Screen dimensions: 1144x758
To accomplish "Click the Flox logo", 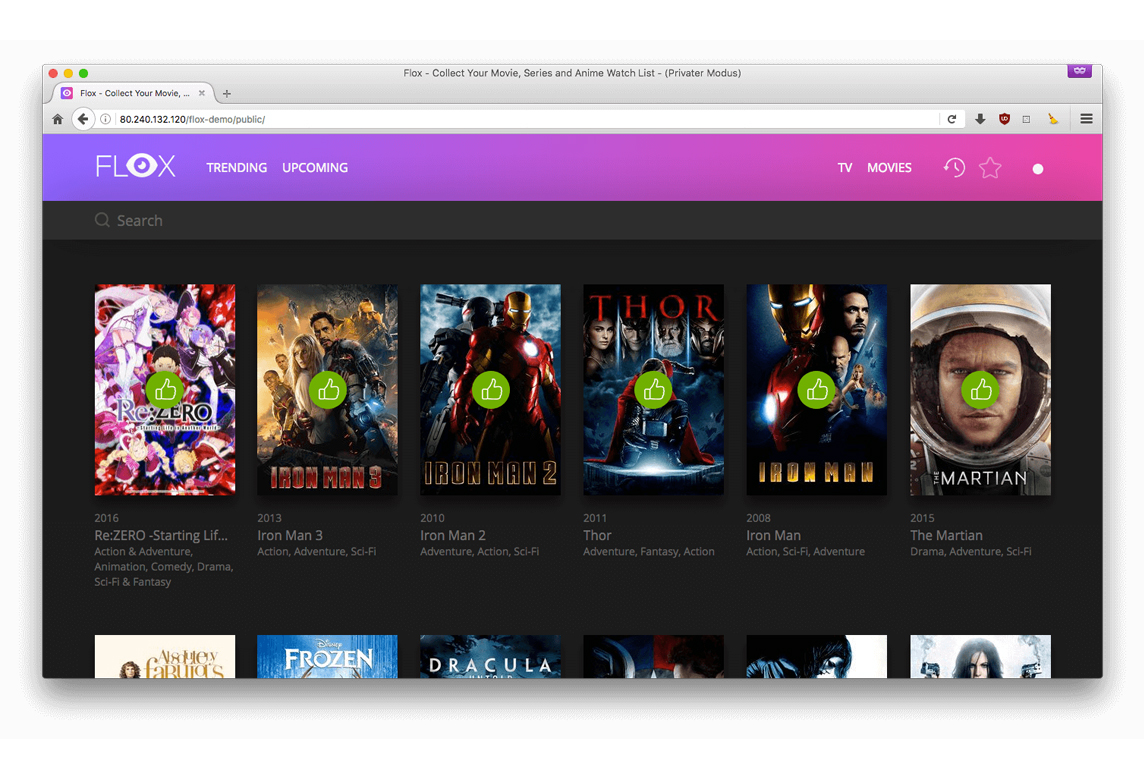I will [136, 166].
